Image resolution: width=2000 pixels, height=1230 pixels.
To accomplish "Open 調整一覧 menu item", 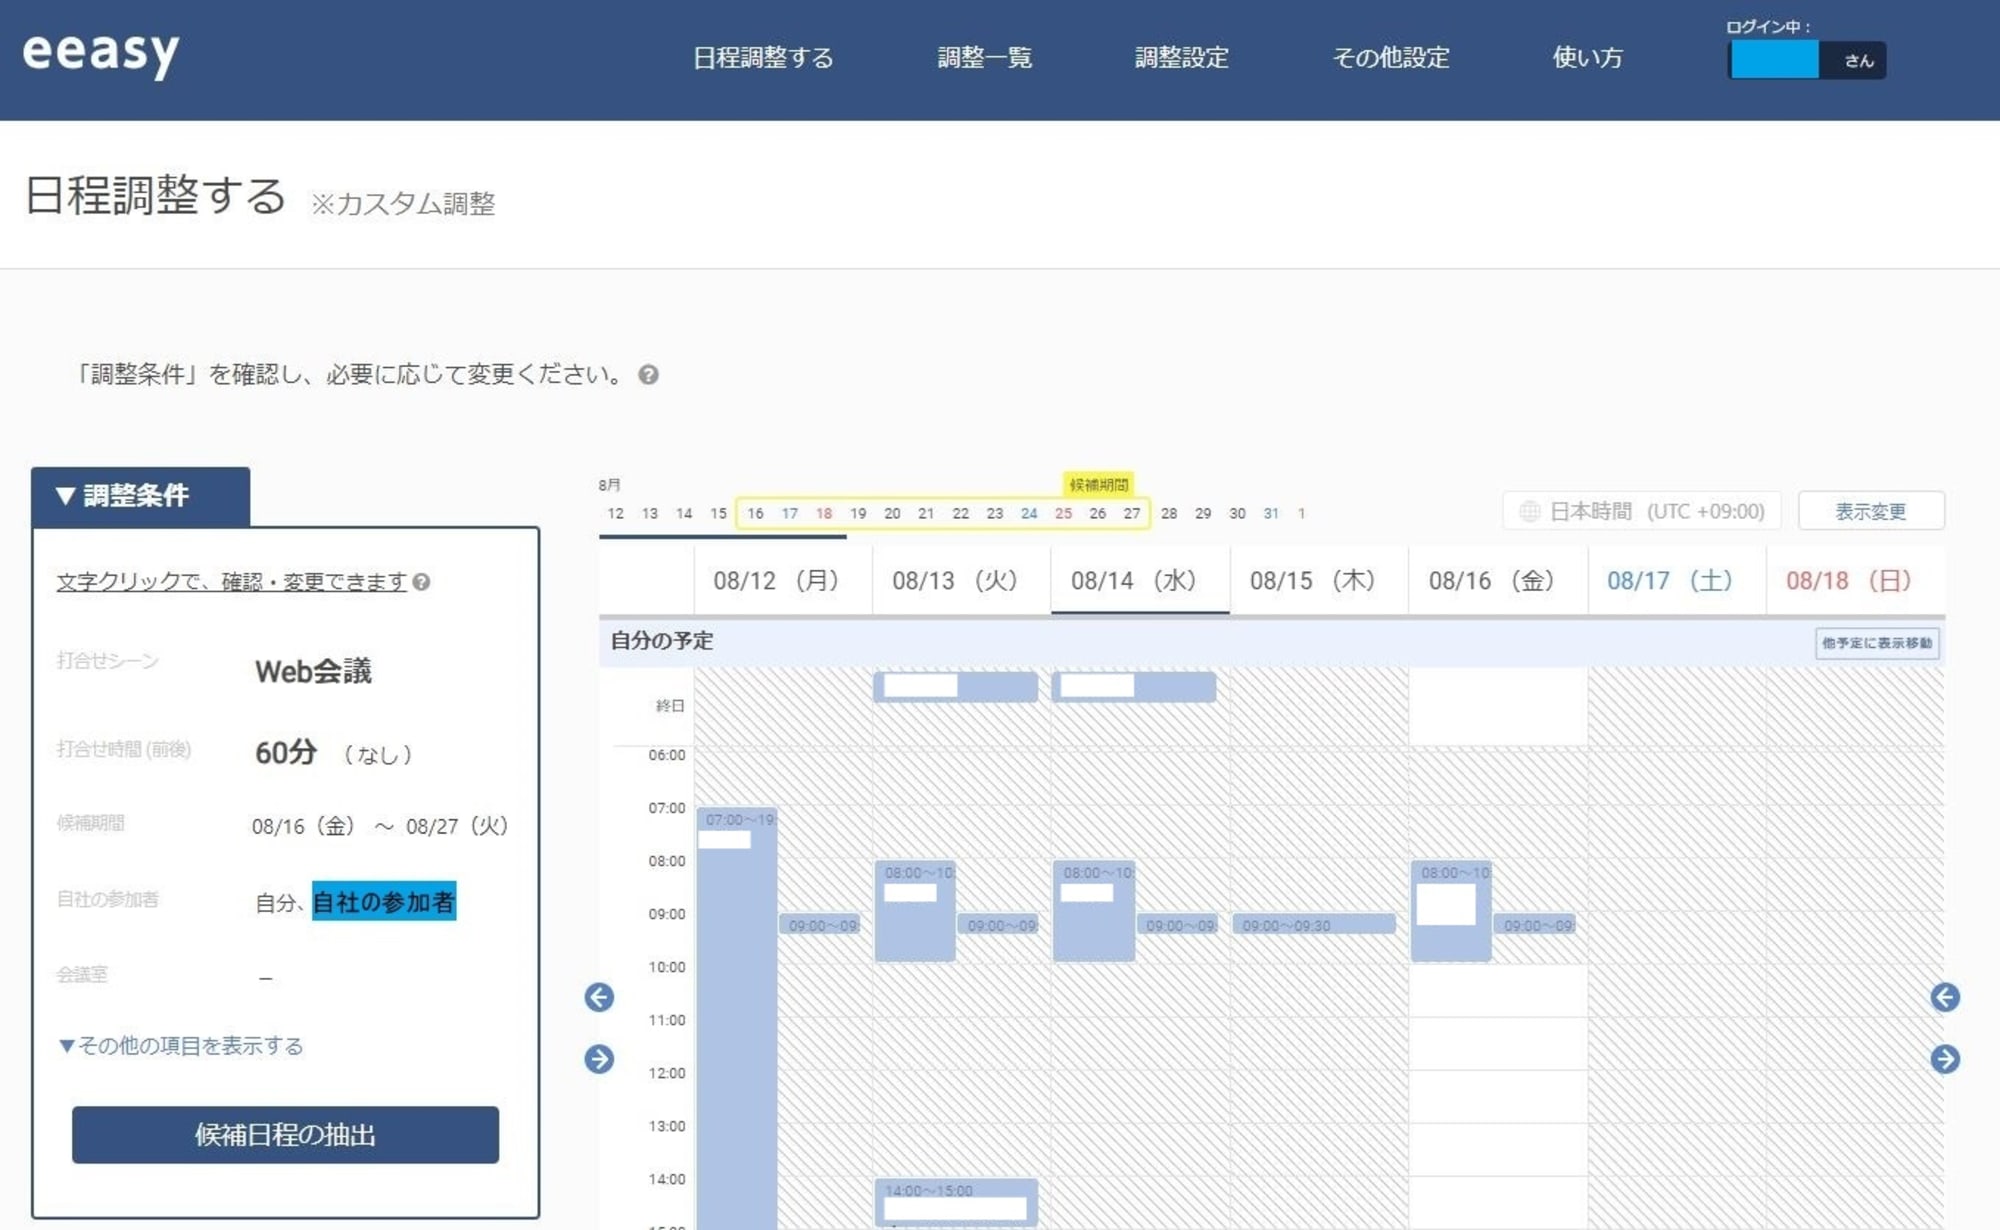I will pyautogui.click(x=984, y=58).
